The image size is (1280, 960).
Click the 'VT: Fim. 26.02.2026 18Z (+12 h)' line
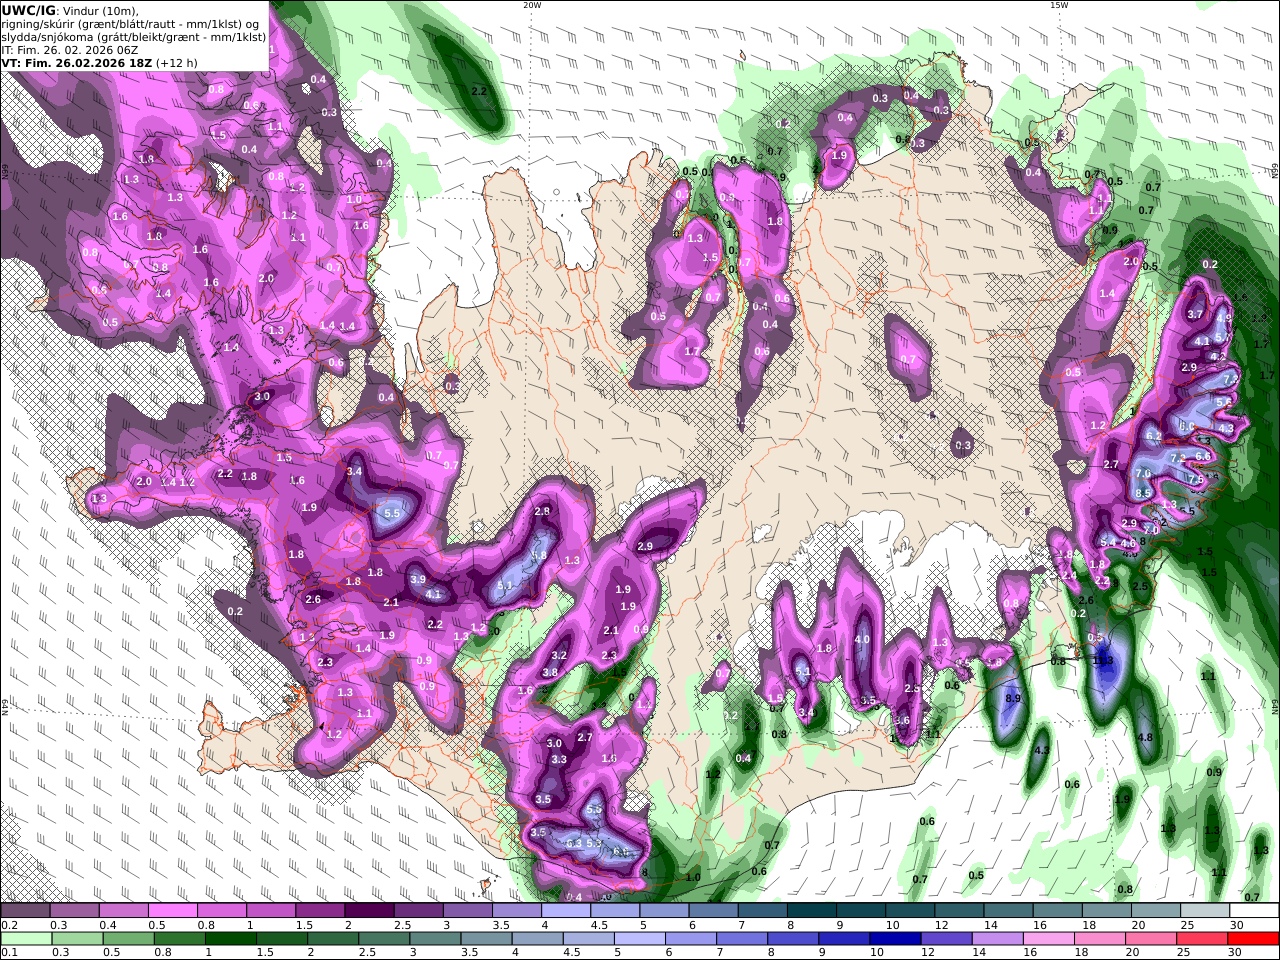tap(100, 63)
